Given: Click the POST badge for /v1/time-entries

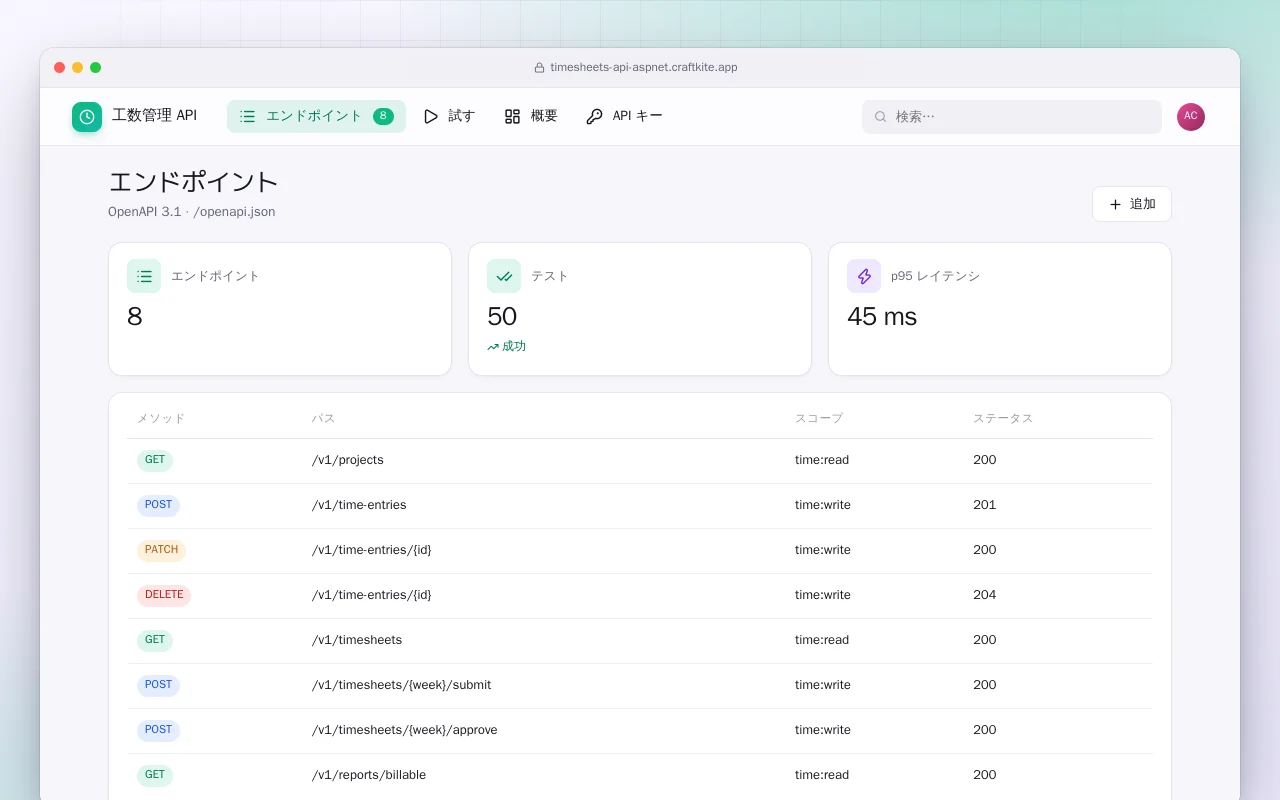Looking at the screenshot, I should click(x=158, y=506).
